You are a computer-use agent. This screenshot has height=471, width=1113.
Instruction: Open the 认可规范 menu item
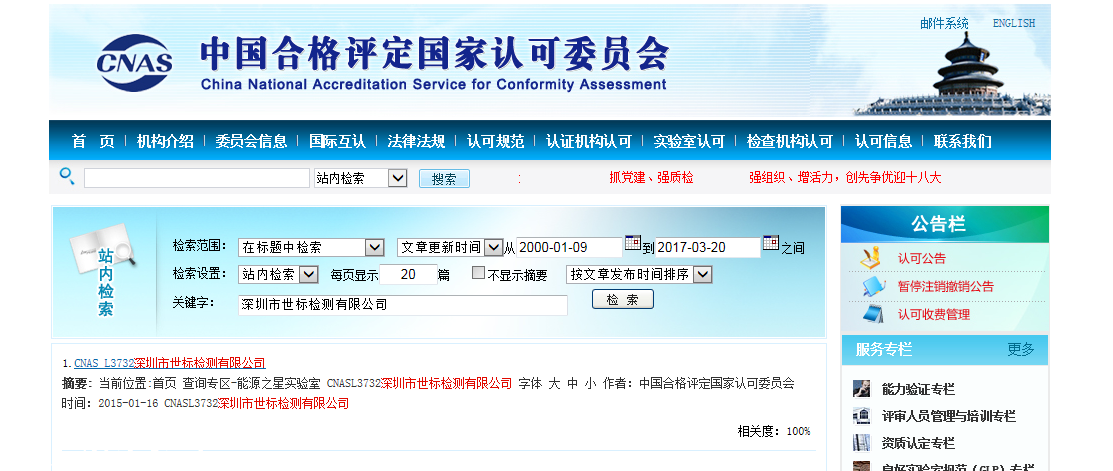(495, 141)
